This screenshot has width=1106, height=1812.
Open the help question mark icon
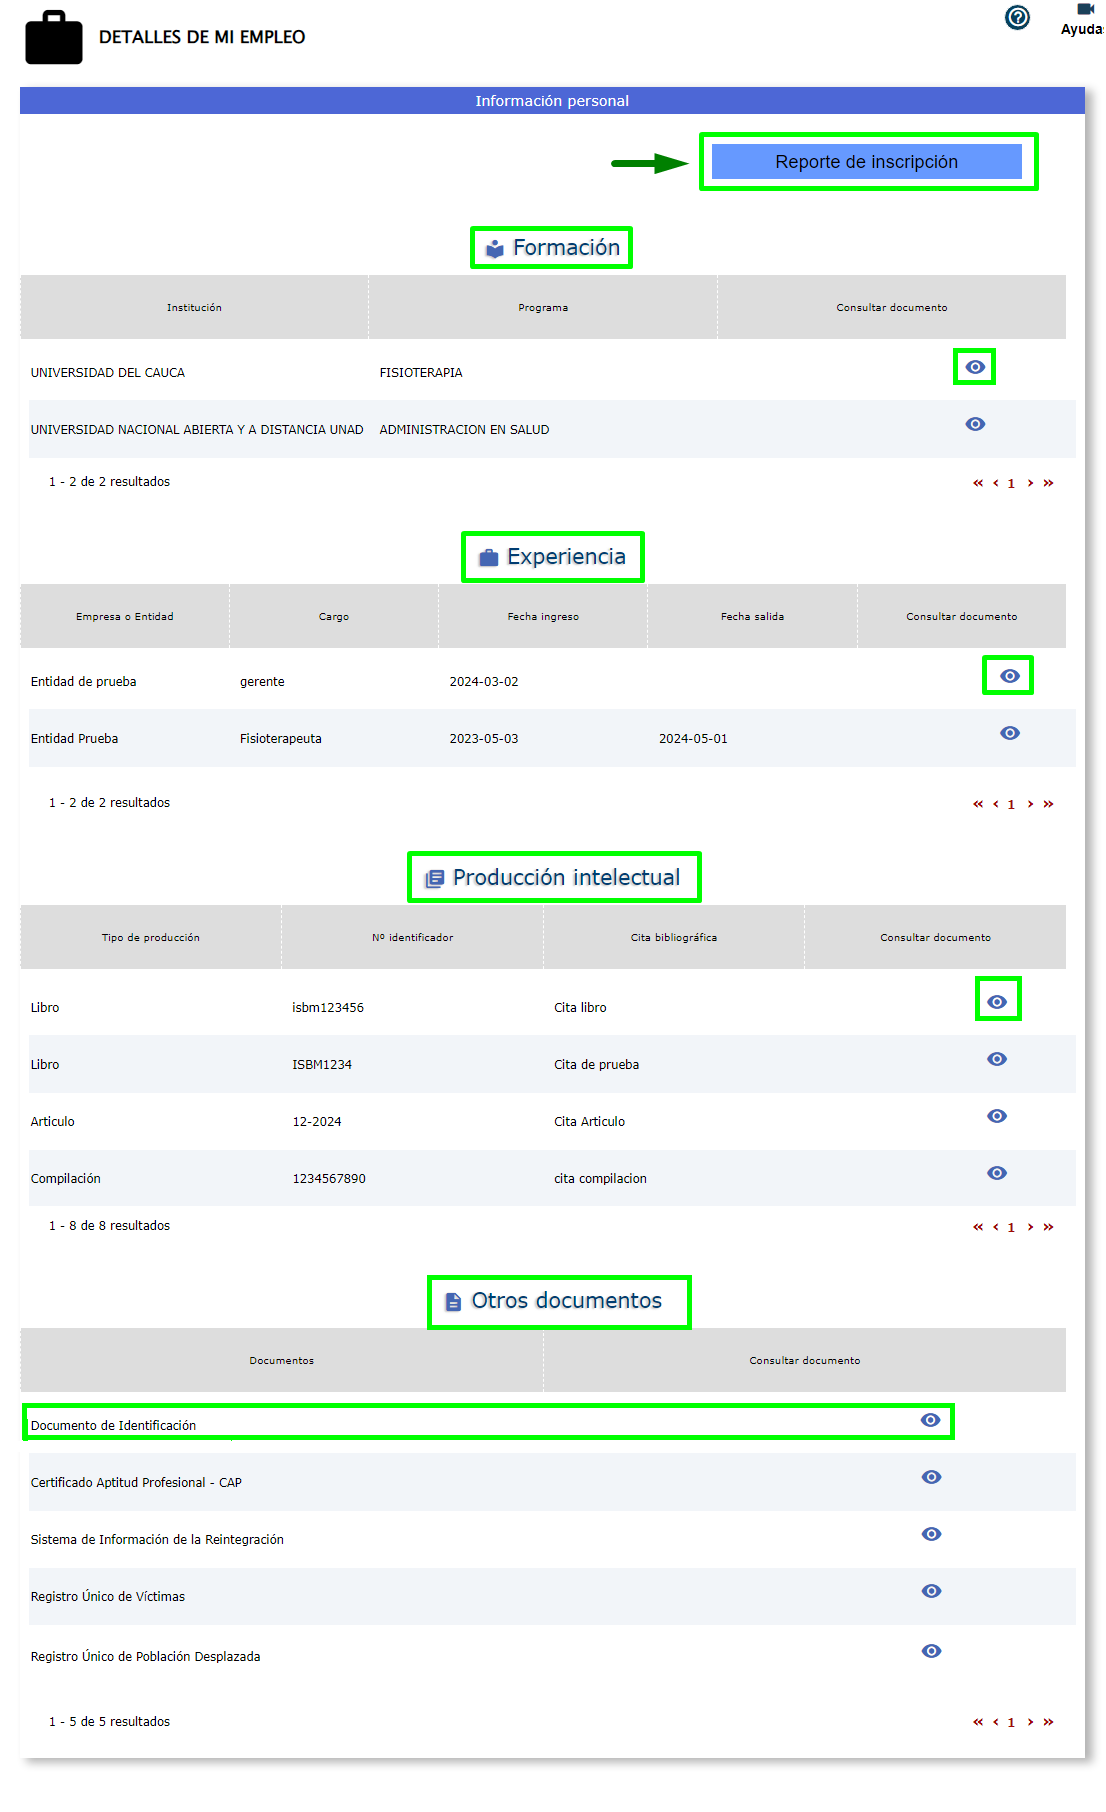1017,18
